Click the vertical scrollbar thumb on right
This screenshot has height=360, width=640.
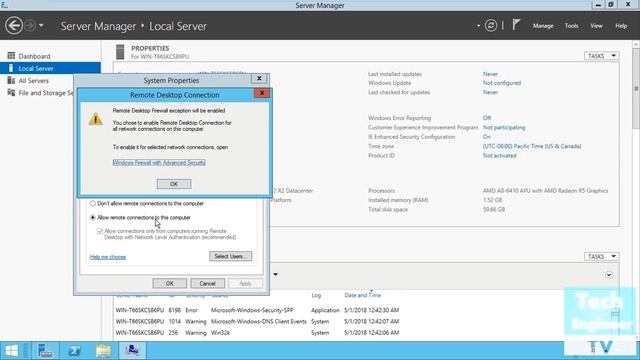pos(636,89)
